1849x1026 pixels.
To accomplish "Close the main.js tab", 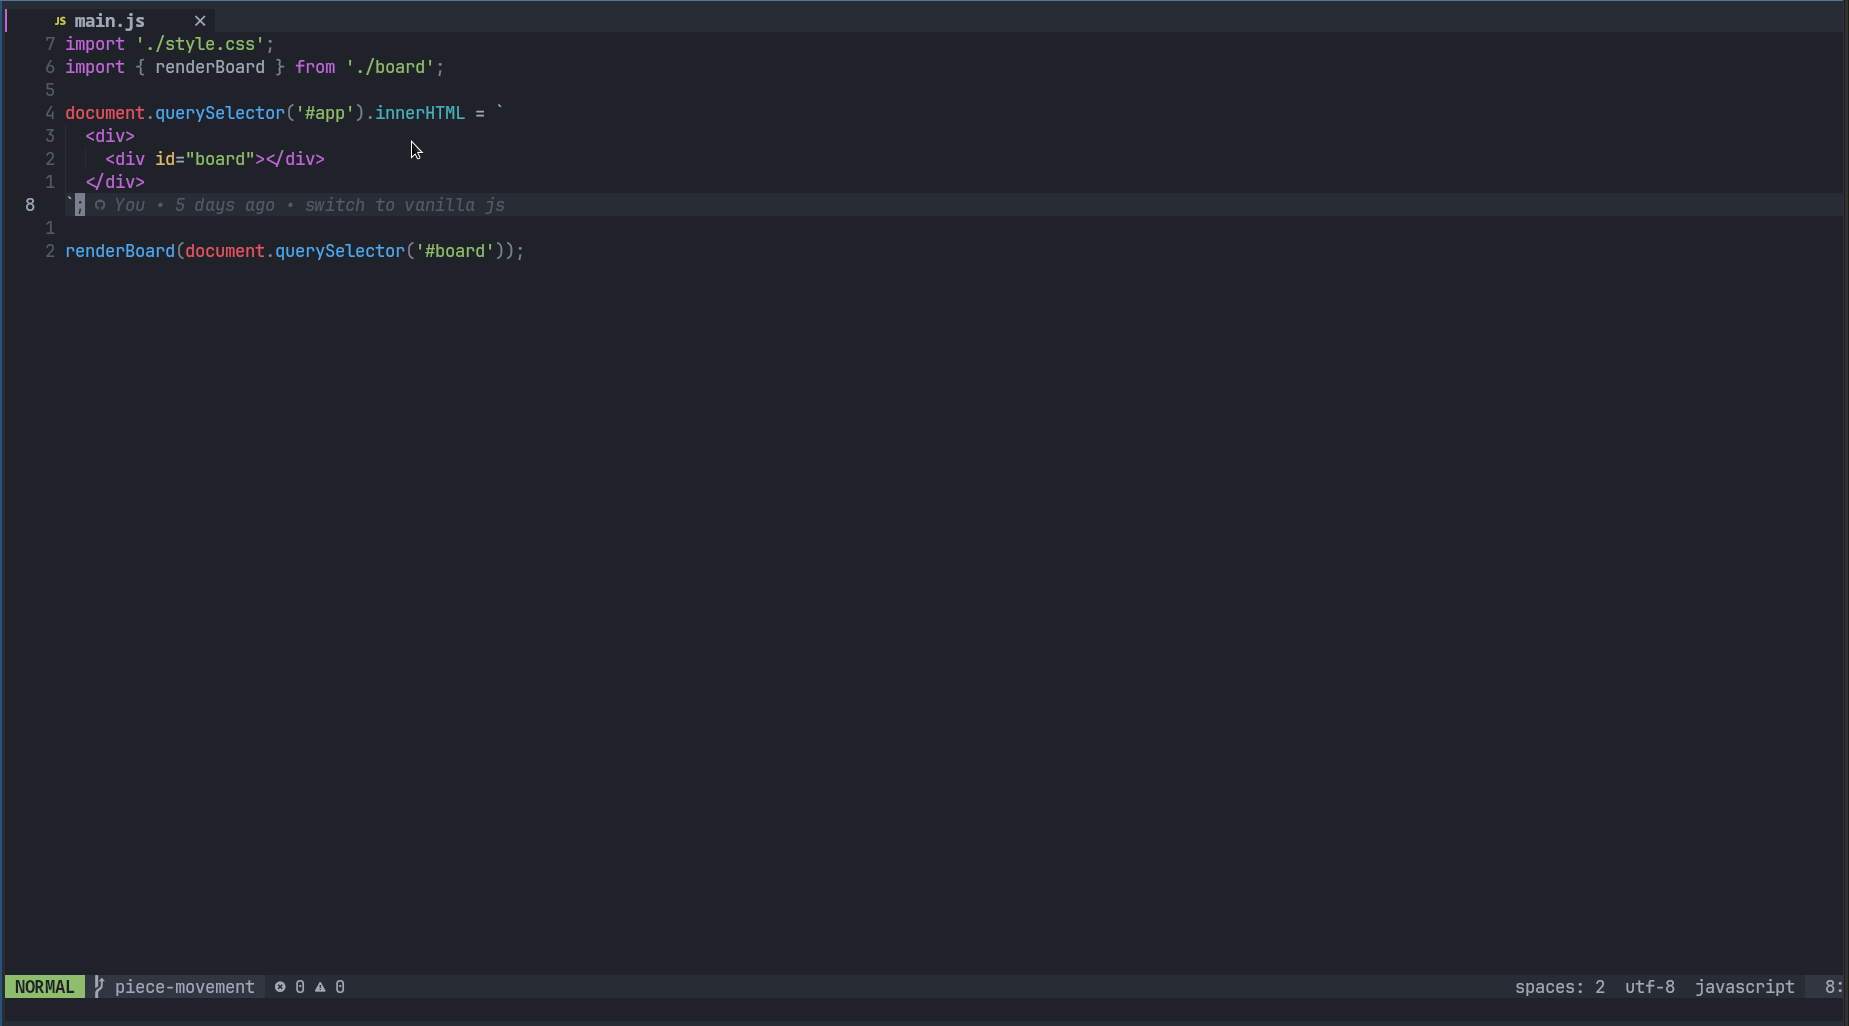I will click(200, 20).
